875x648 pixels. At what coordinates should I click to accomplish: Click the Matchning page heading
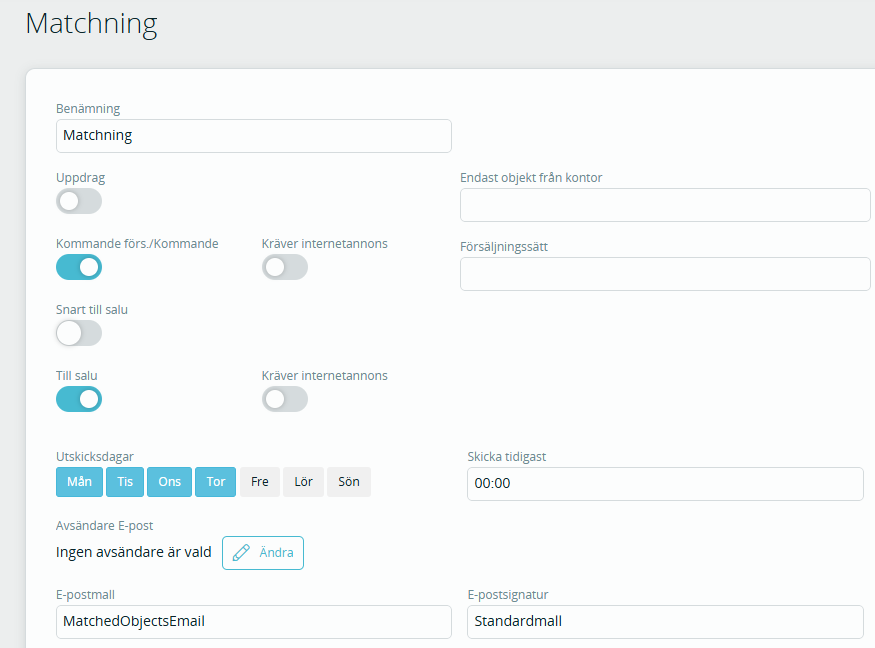pyautogui.click(x=92, y=24)
